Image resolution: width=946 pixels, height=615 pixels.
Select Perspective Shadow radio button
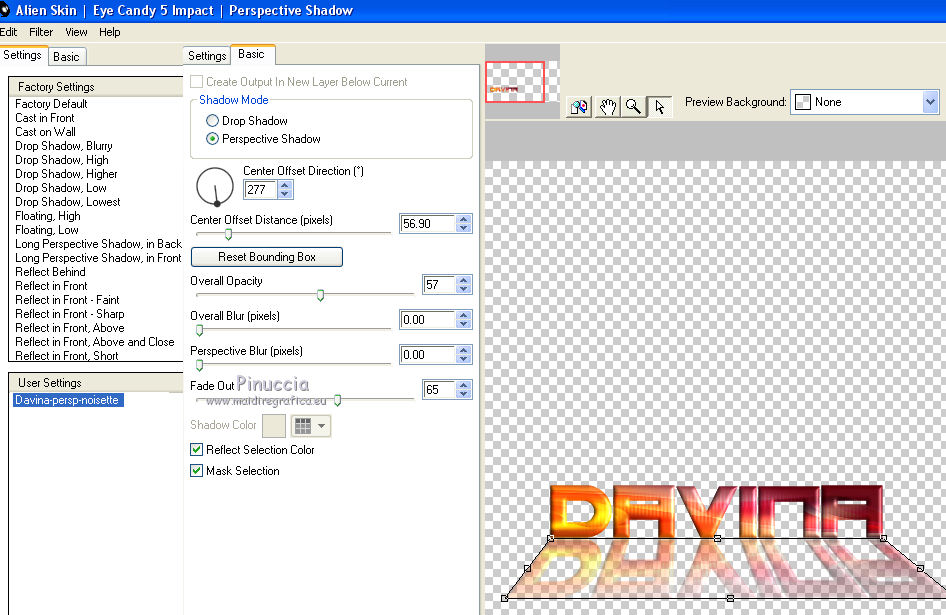tap(212, 139)
